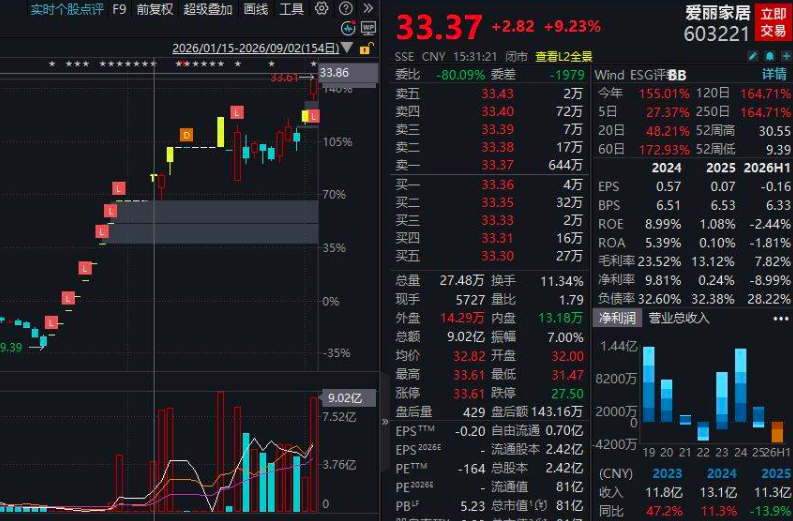Open ESG 详情 details link
The width and height of the screenshot is (793, 521).
pyautogui.click(x=774, y=75)
